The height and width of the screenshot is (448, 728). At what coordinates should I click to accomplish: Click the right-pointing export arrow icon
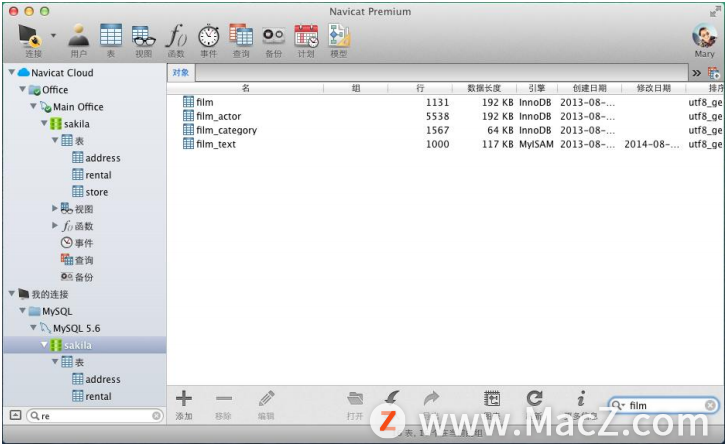431,399
